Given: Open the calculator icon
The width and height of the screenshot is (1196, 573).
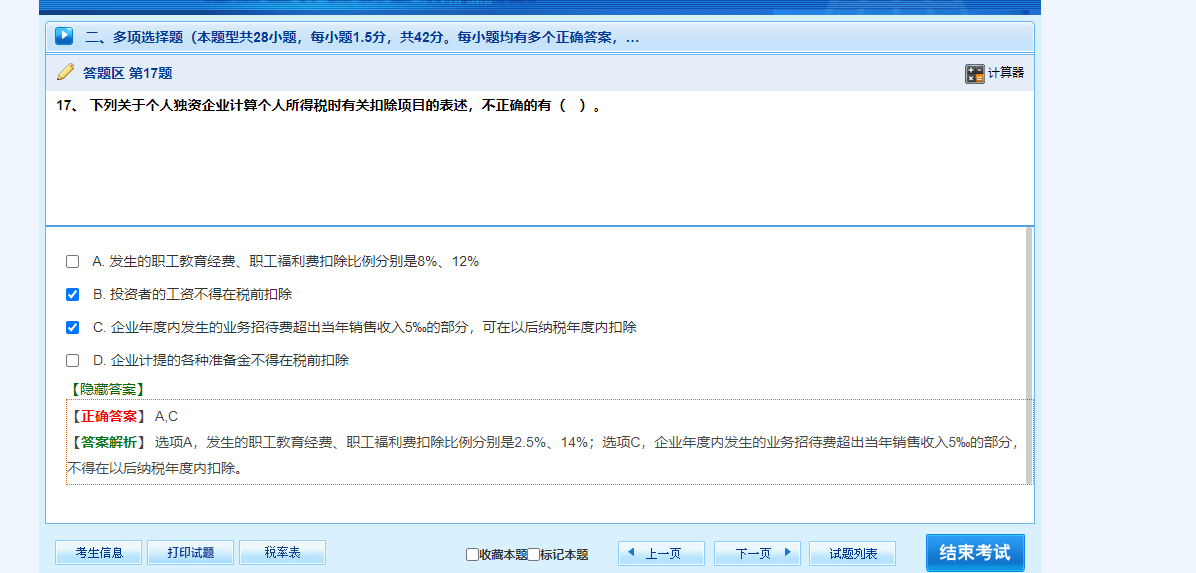Looking at the screenshot, I should (x=974, y=73).
